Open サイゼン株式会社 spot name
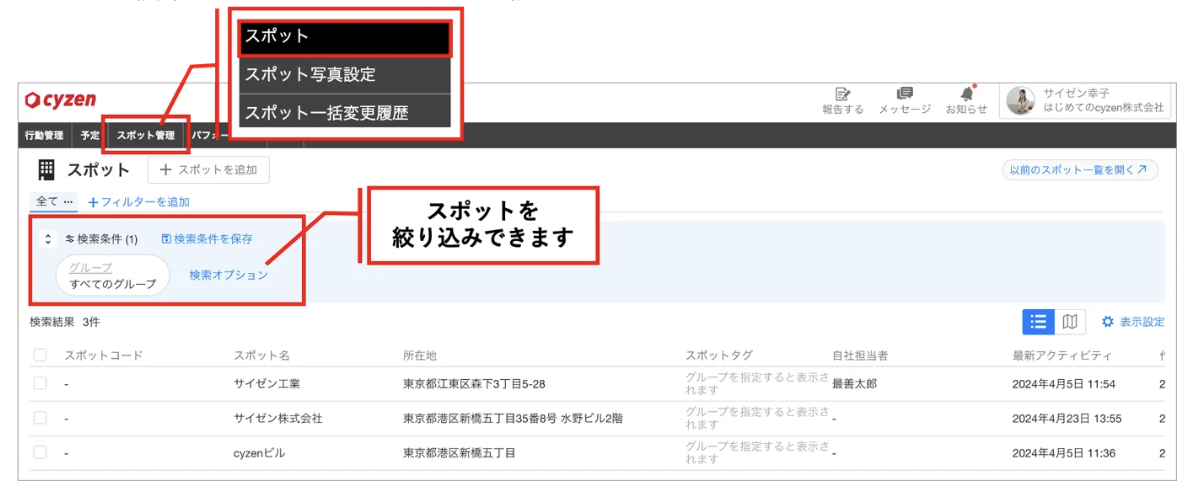Viewport: 1190px width, 492px height. coord(279,418)
